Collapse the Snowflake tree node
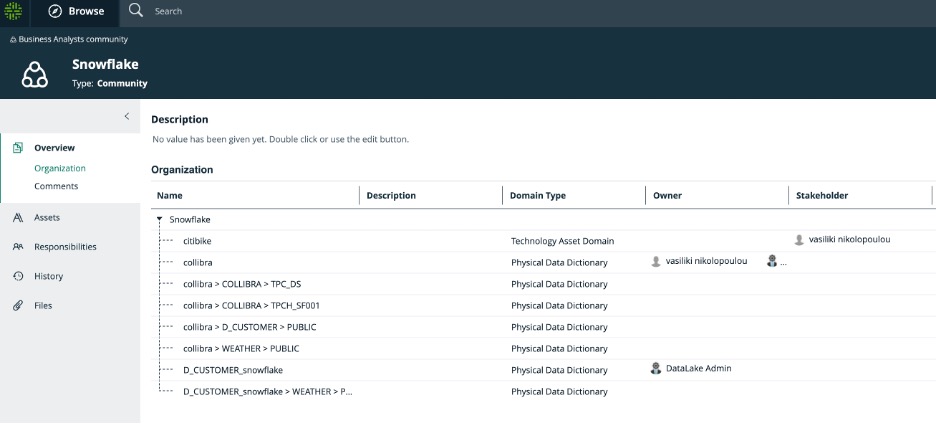 pyautogui.click(x=159, y=219)
